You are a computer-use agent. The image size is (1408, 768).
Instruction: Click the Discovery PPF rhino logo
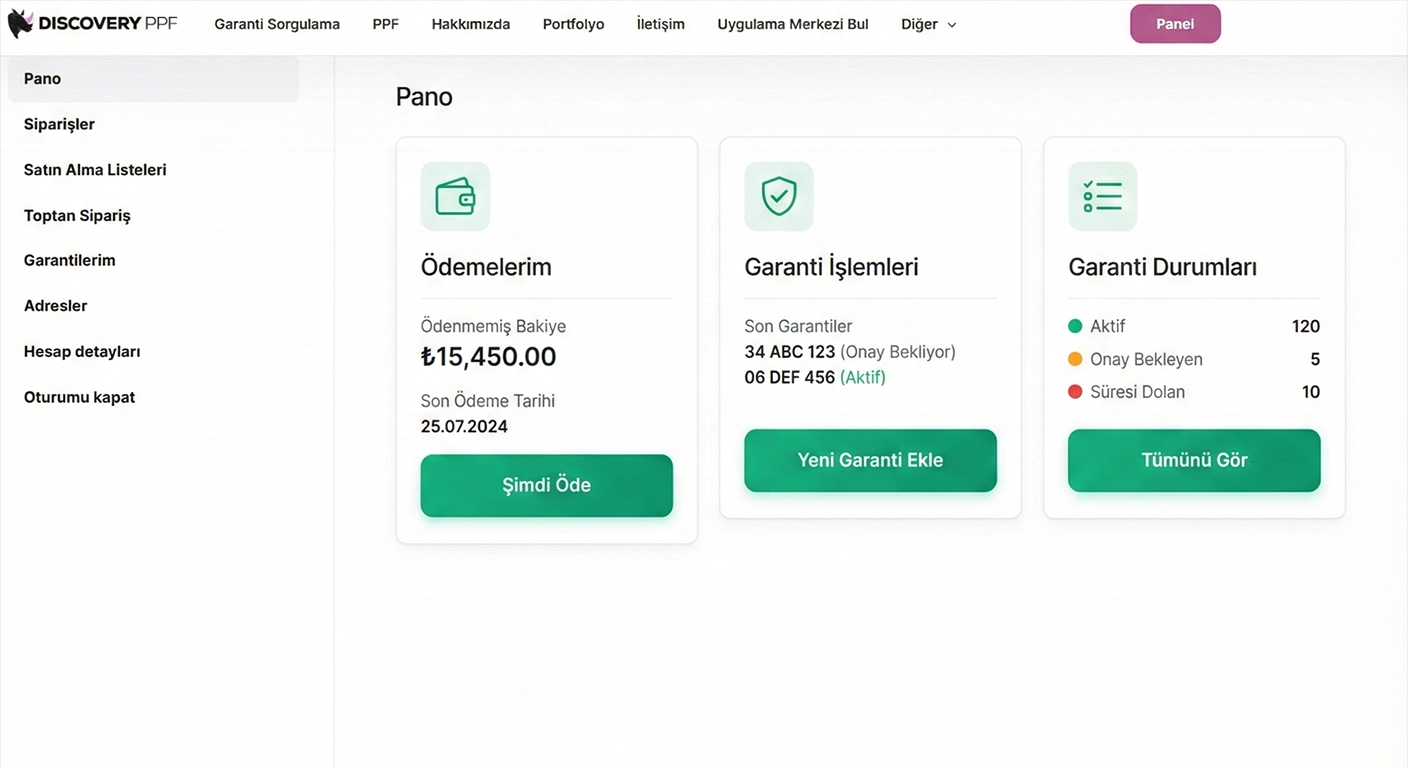point(21,23)
